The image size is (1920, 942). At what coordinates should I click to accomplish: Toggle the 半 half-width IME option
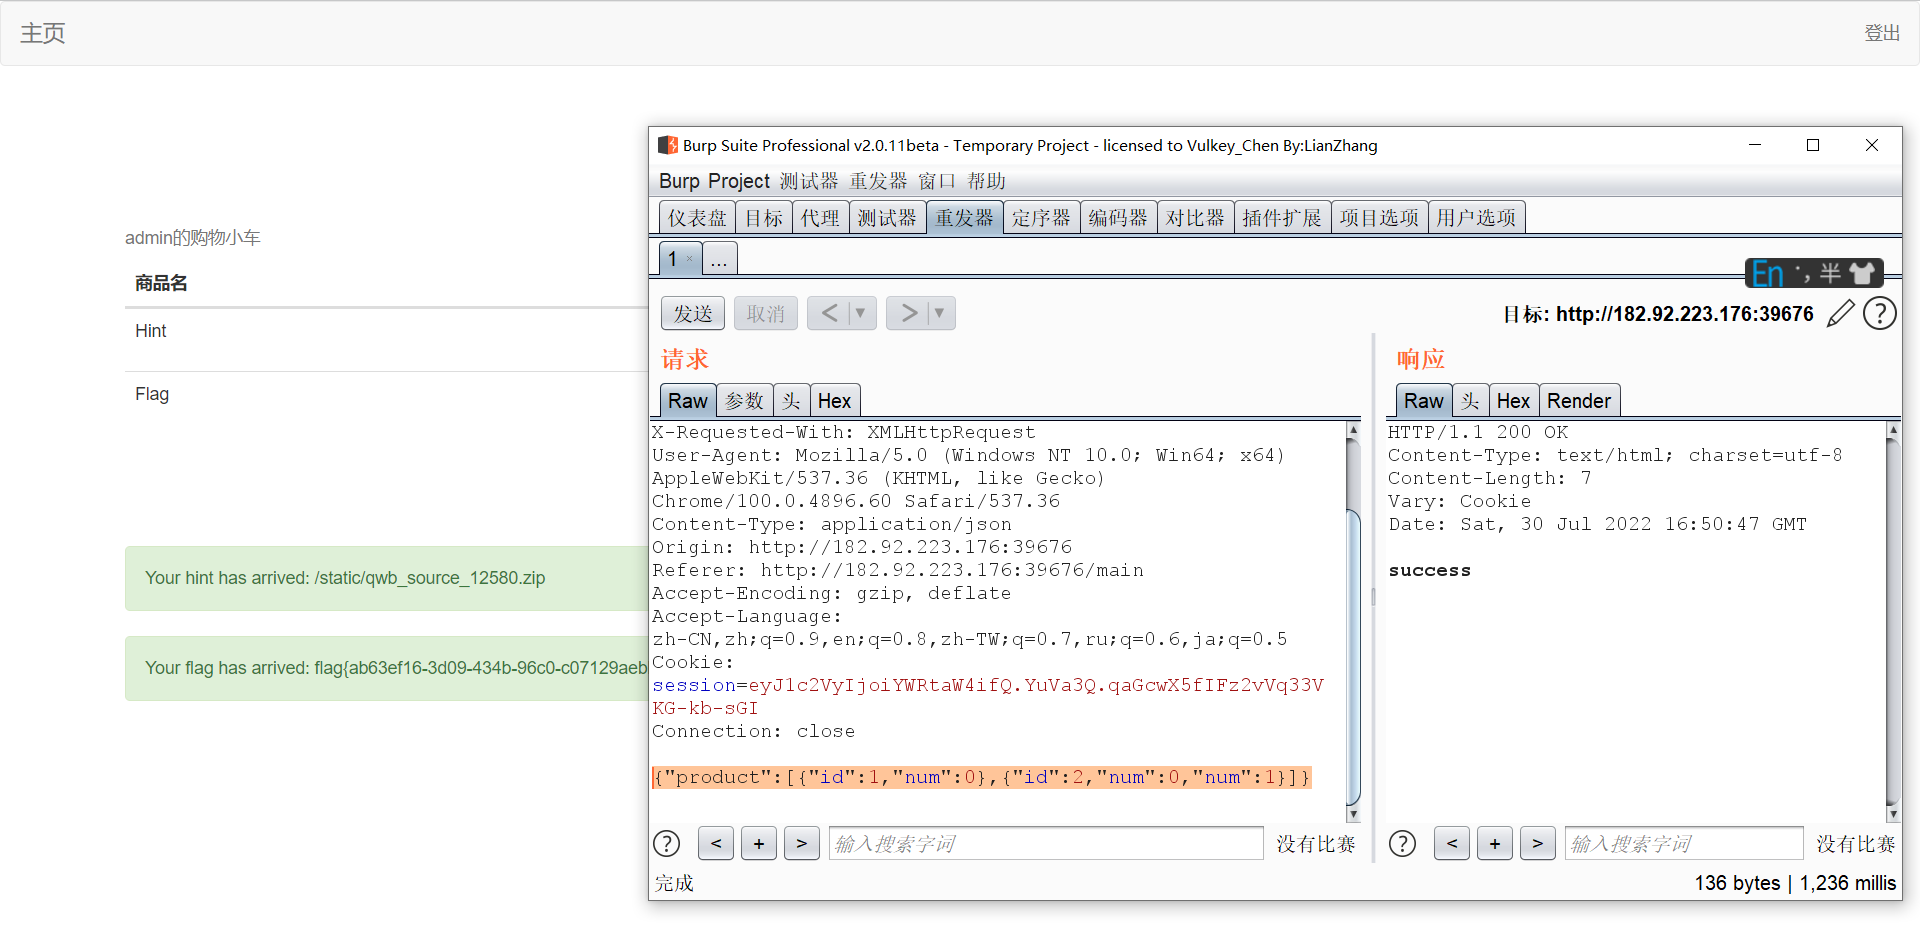[x=1831, y=273]
